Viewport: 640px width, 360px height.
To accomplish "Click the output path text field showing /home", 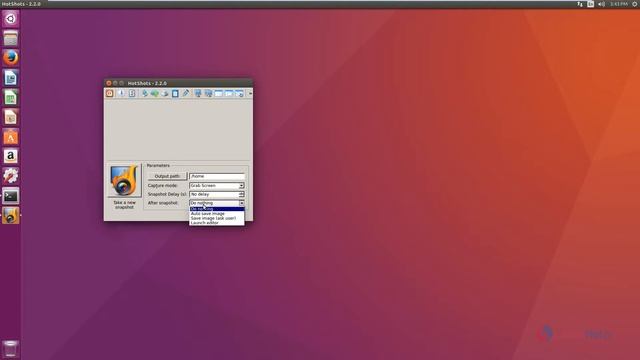I will (x=217, y=176).
